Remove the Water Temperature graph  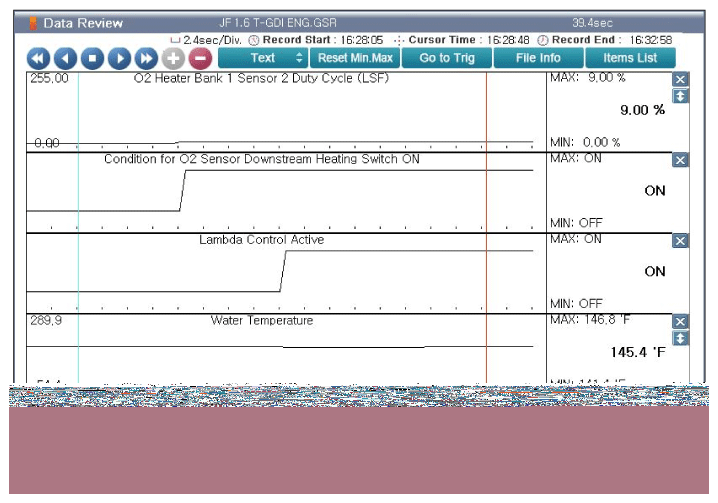tap(680, 322)
